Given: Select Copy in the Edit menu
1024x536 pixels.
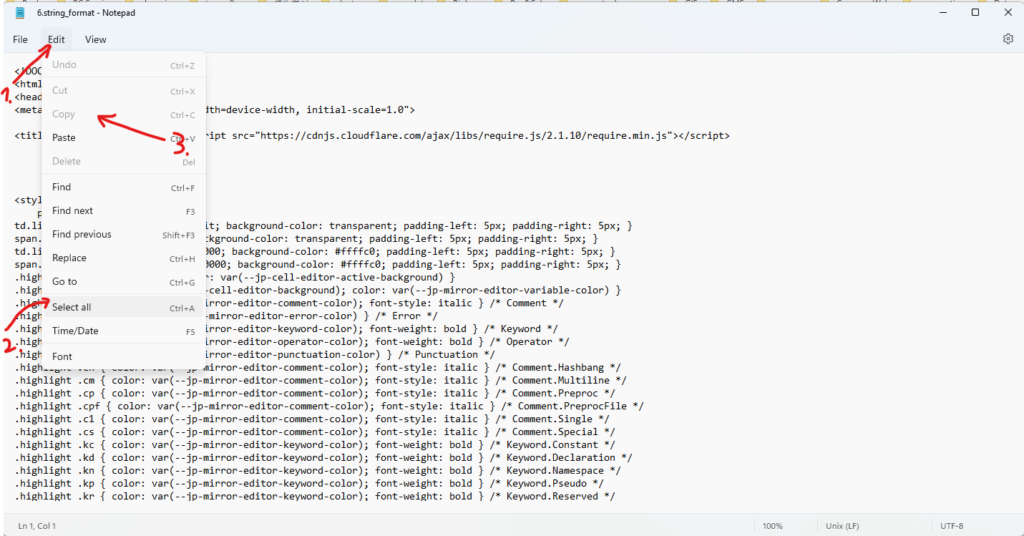Looking at the screenshot, I should tap(123, 114).
